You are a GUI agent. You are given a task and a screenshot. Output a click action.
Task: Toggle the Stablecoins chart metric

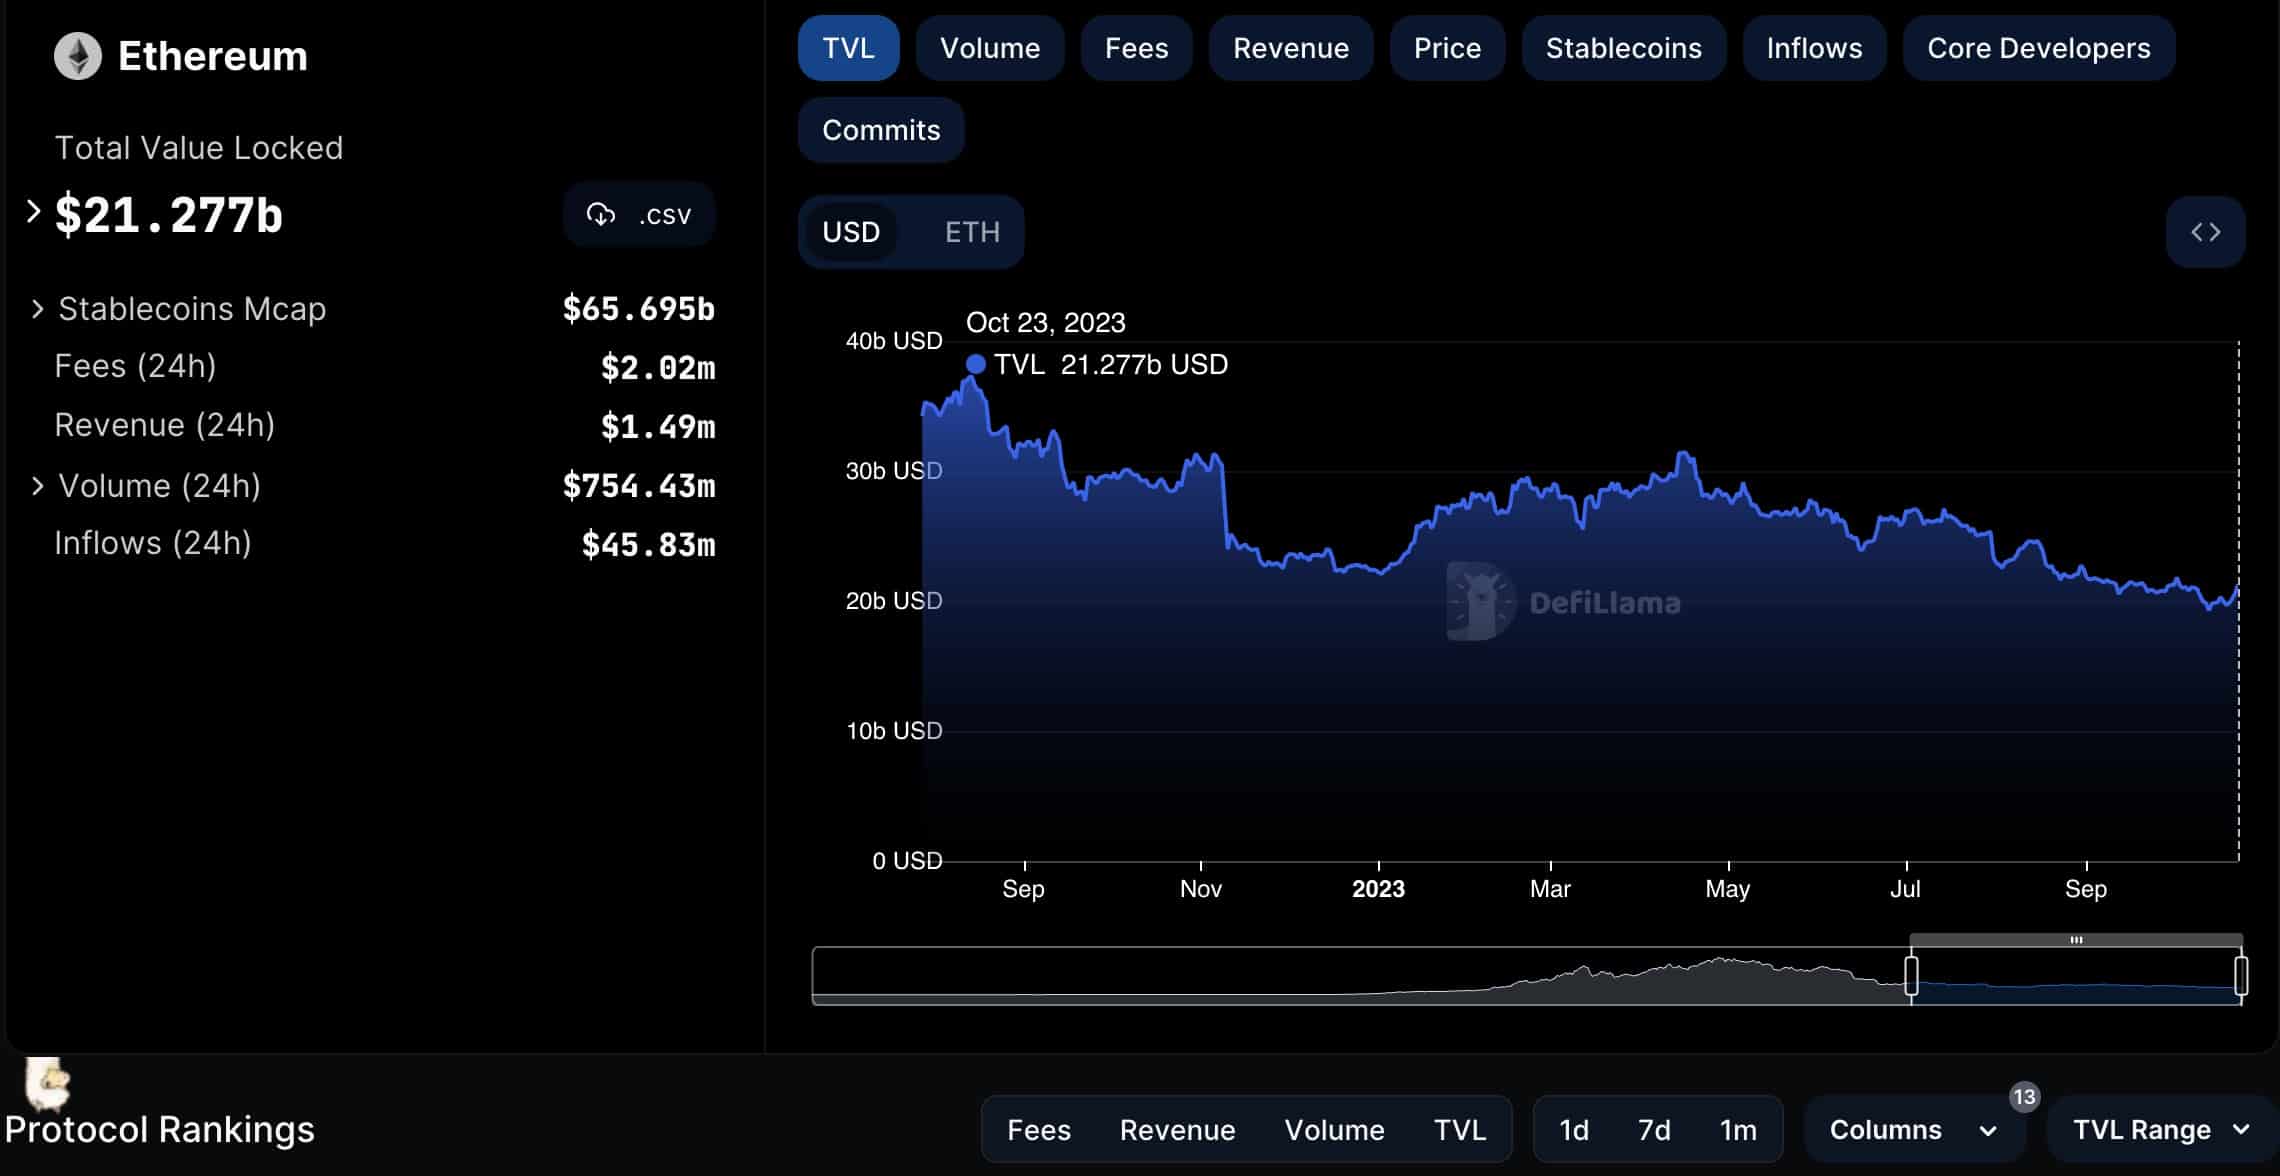point(1624,48)
